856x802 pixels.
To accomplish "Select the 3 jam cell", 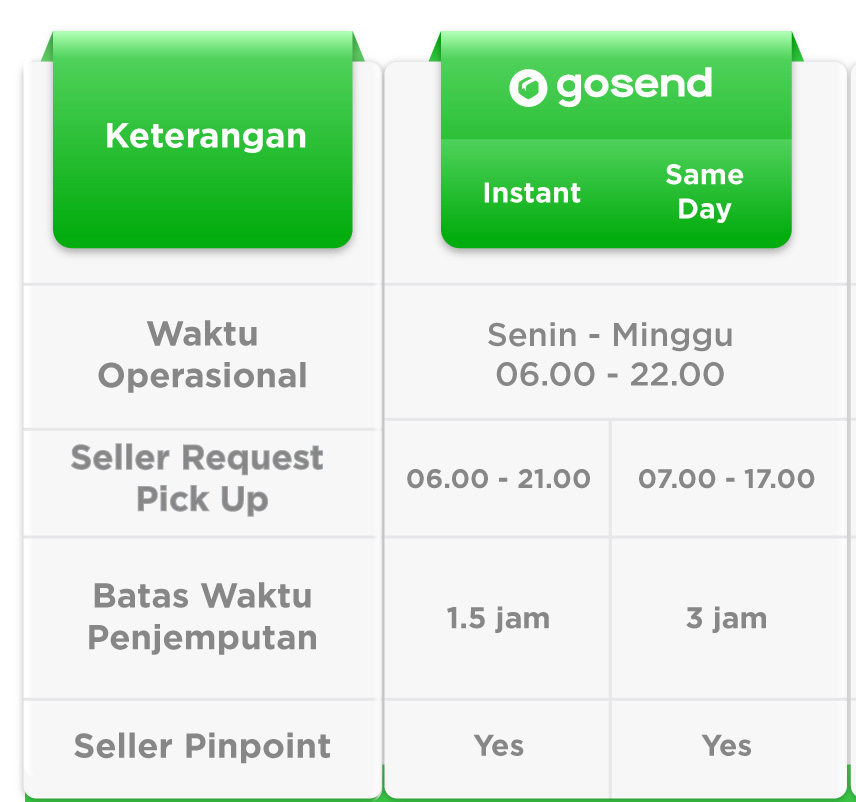I will pos(726,619).
